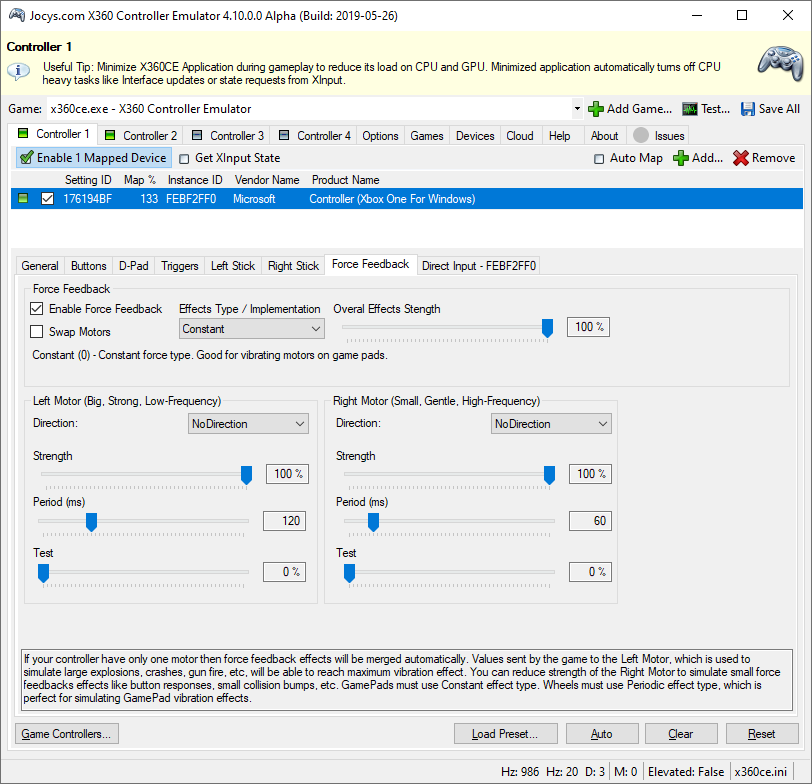Viewport: 812px width, 784px height.
Task: Uncheck the device row checkbox for 176194BF
Action: pos(47,198)
